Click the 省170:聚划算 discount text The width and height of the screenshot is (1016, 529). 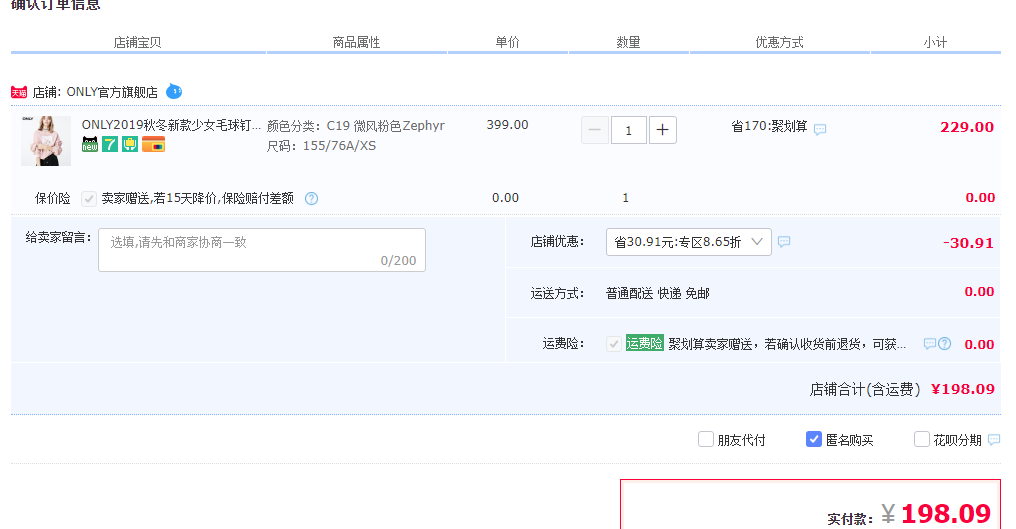point(769,126)
